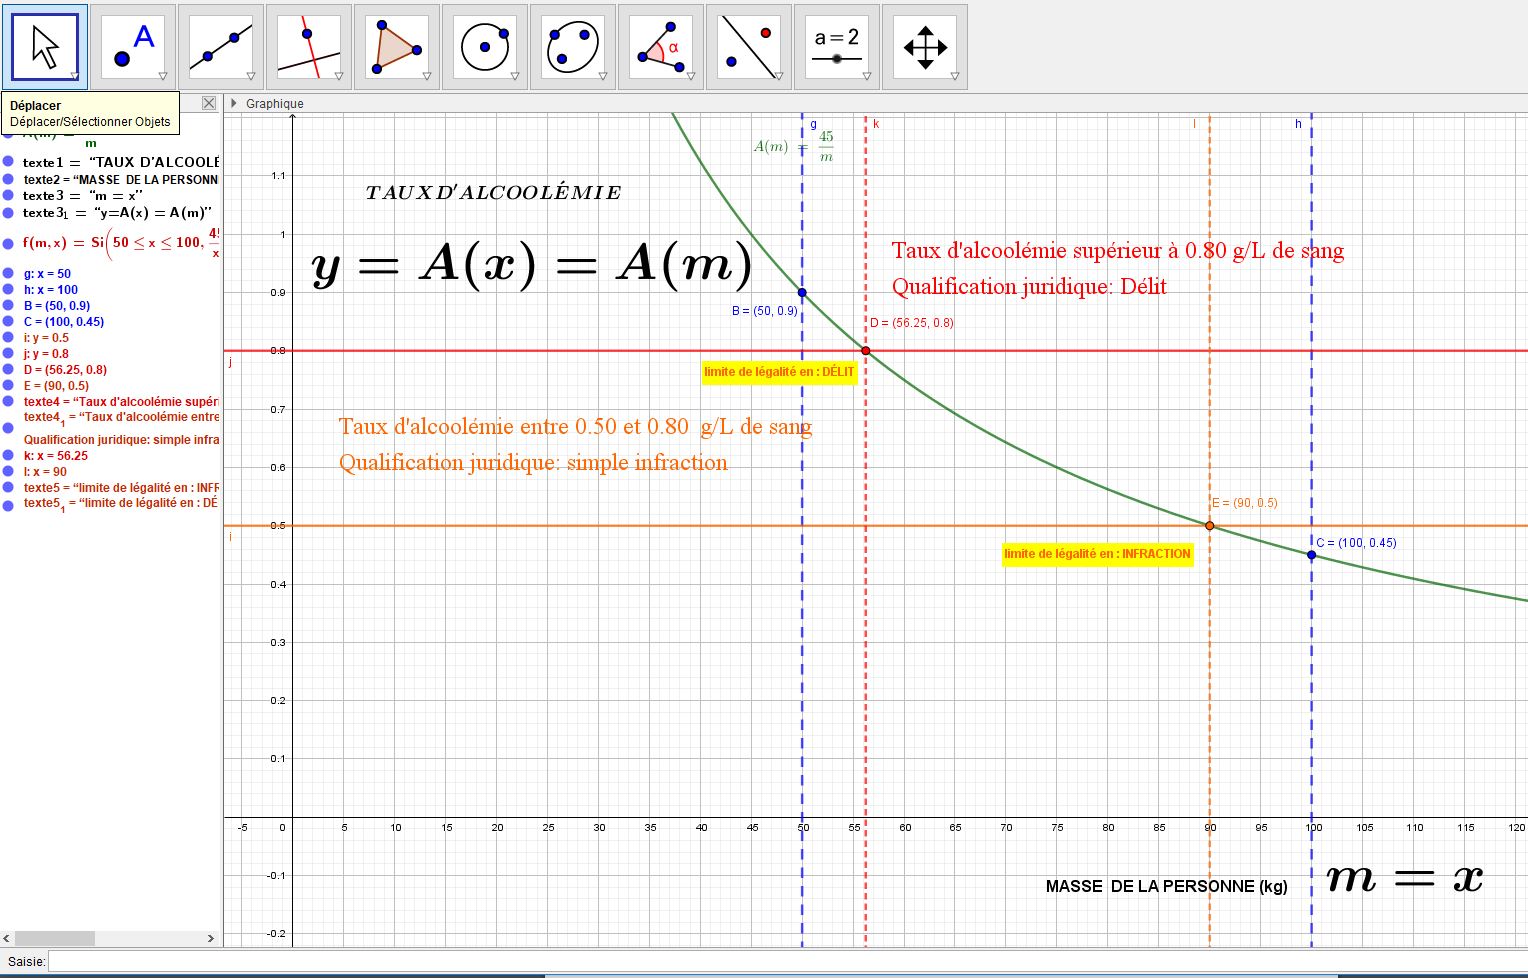Open the Move tool dropdown arrow

[75, 76]
